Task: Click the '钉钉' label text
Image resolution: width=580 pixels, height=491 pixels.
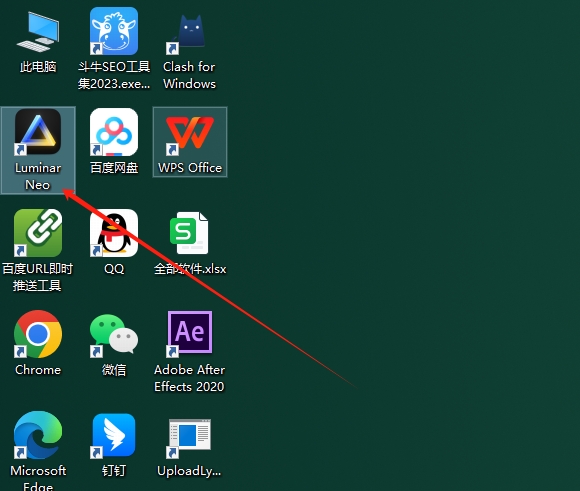Action: (x=114, y=471)
